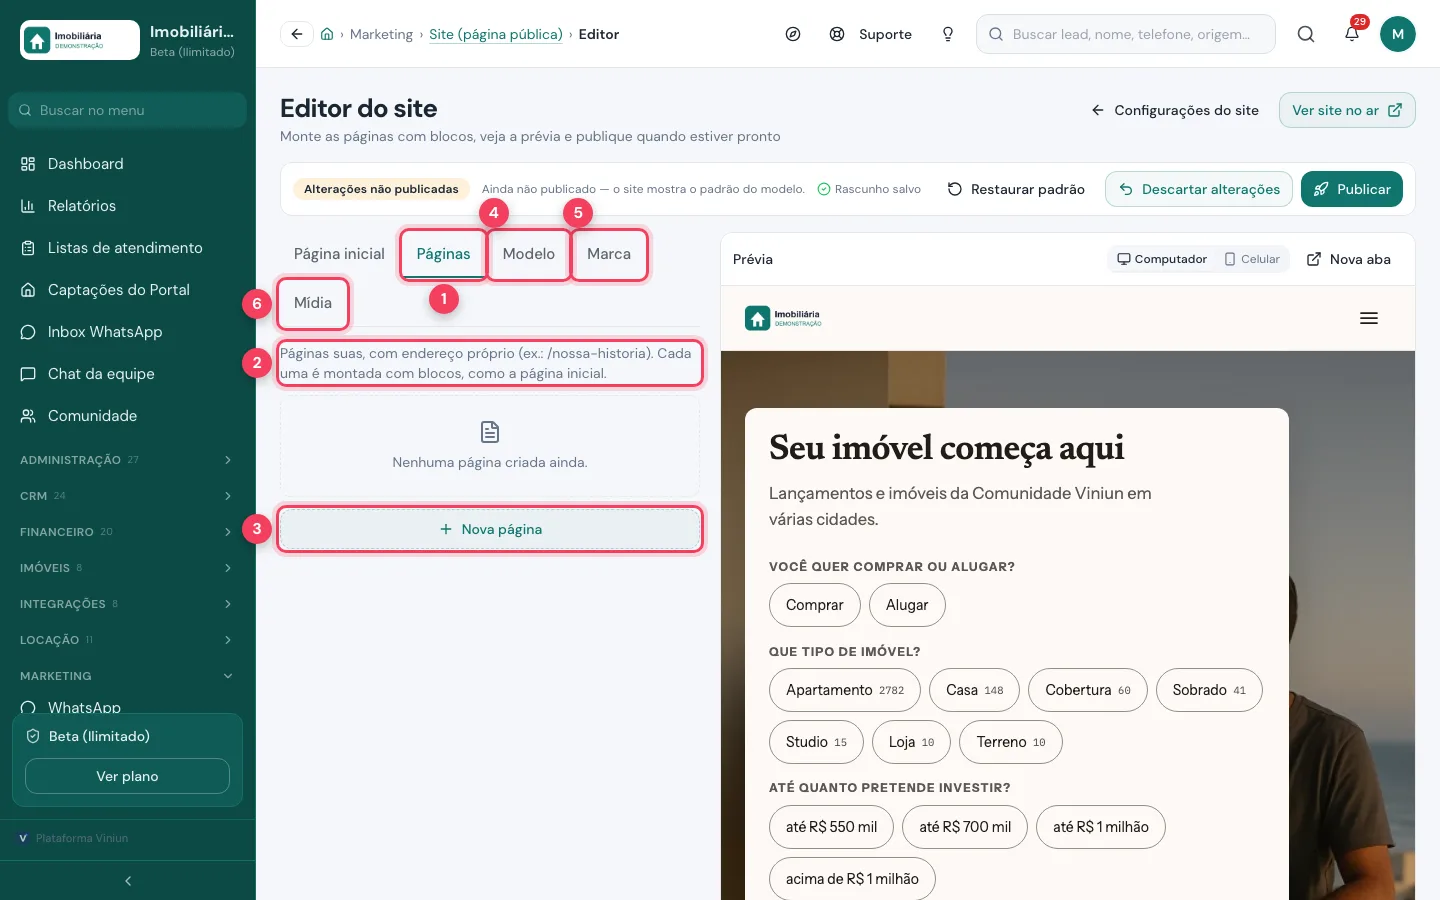
Task: Collapse the sidebar with the chevron
Action: [x=128, y=881]
